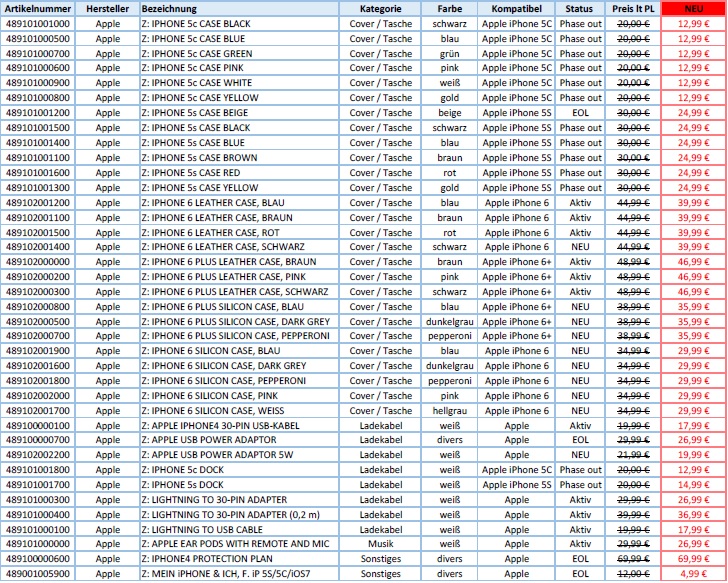Click the 19,99 € new price
This screenshot has width=728, height=583.
click(x=694, y=454)
